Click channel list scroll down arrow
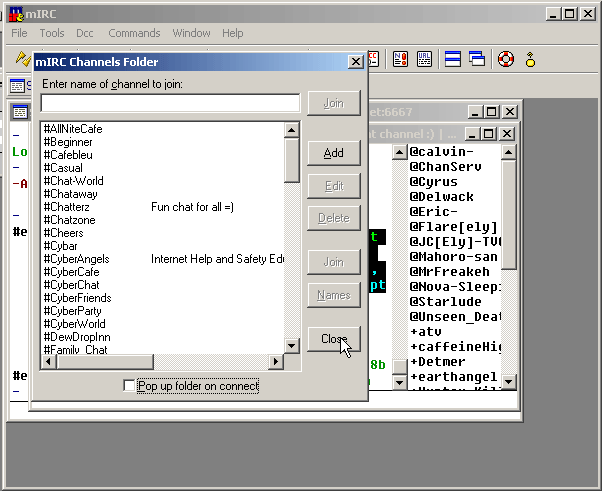The height and width of the screenshot is (491, 602). [x=291, y=346]
